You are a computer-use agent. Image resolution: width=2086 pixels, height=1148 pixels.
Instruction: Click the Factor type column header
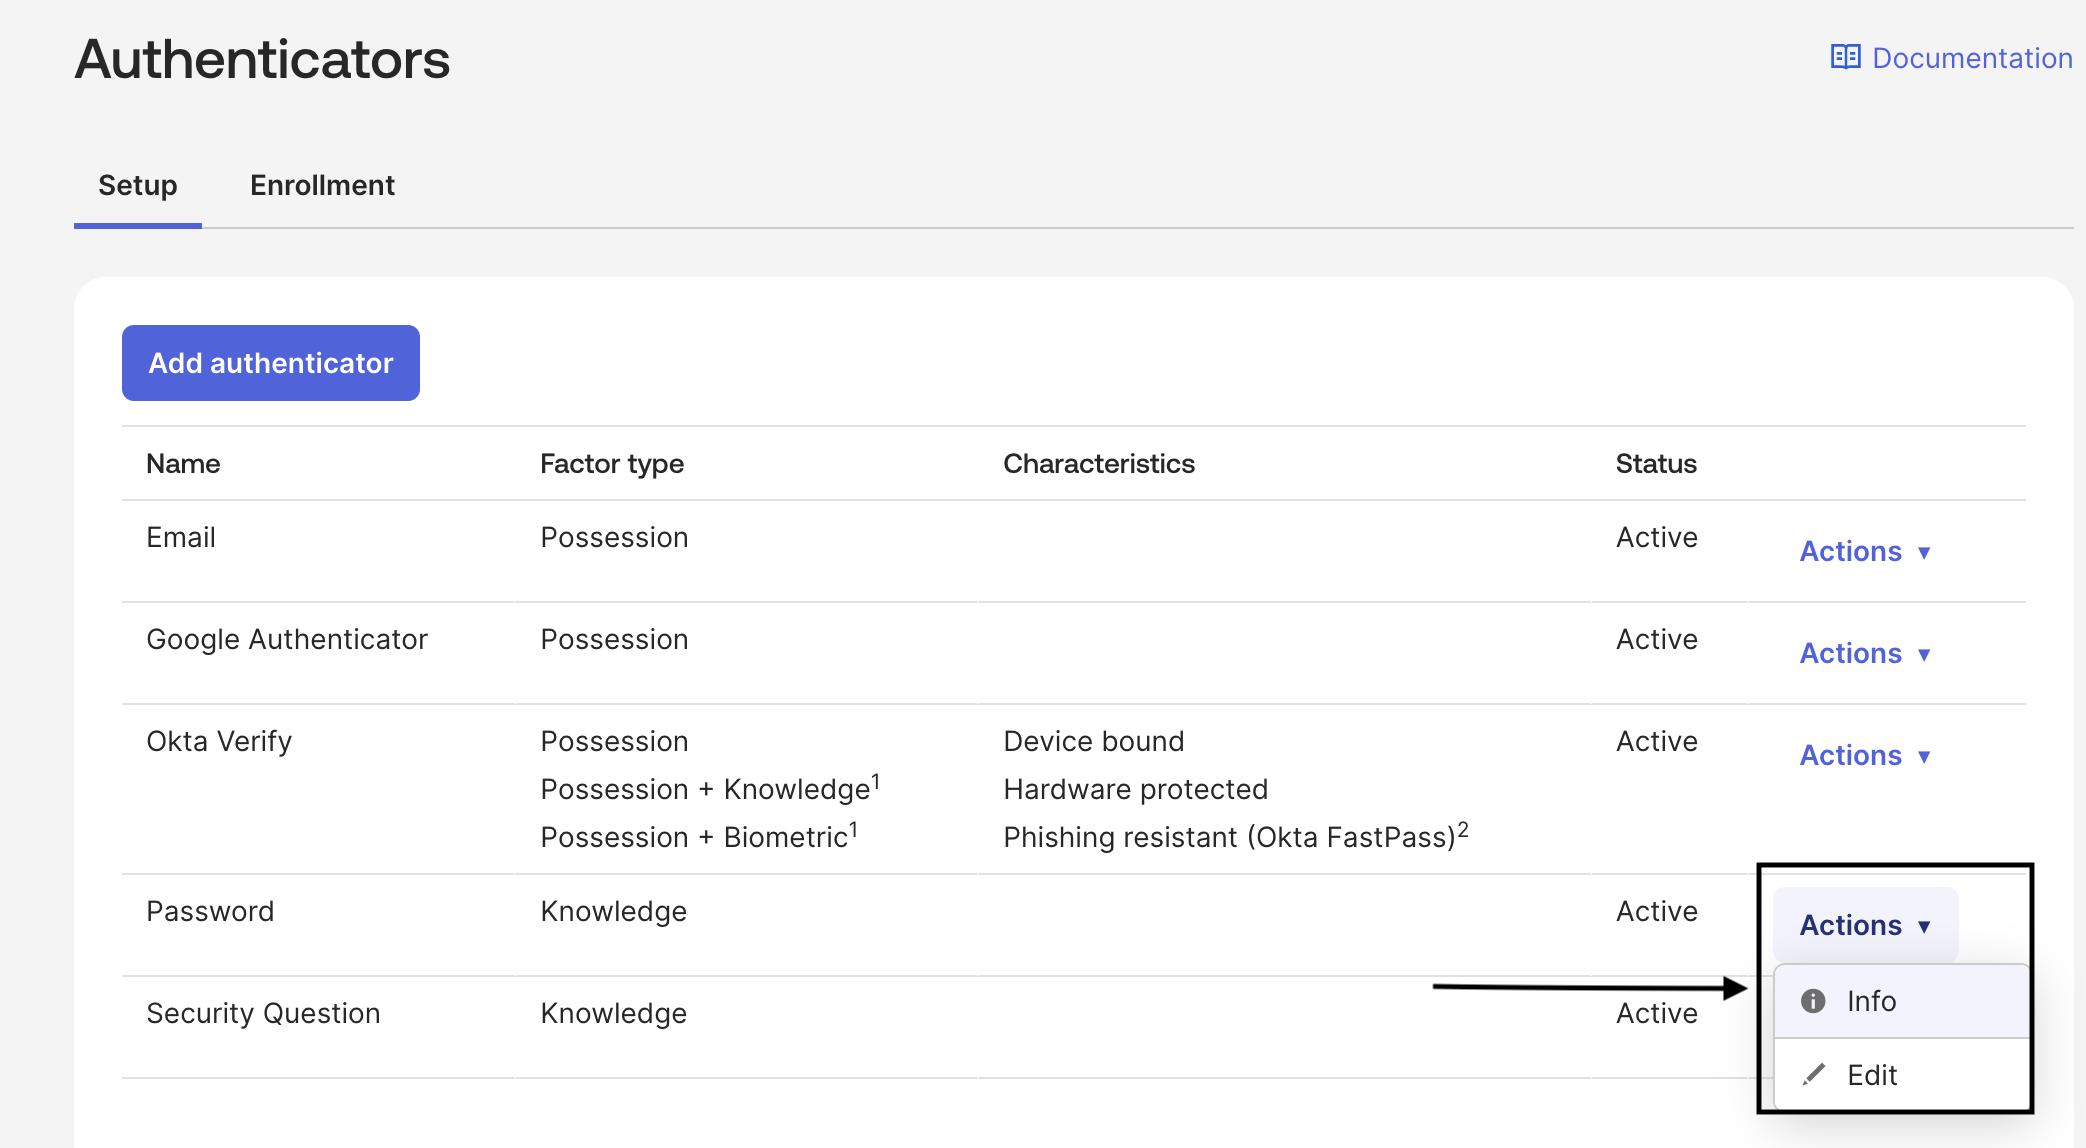click(611, 463)
